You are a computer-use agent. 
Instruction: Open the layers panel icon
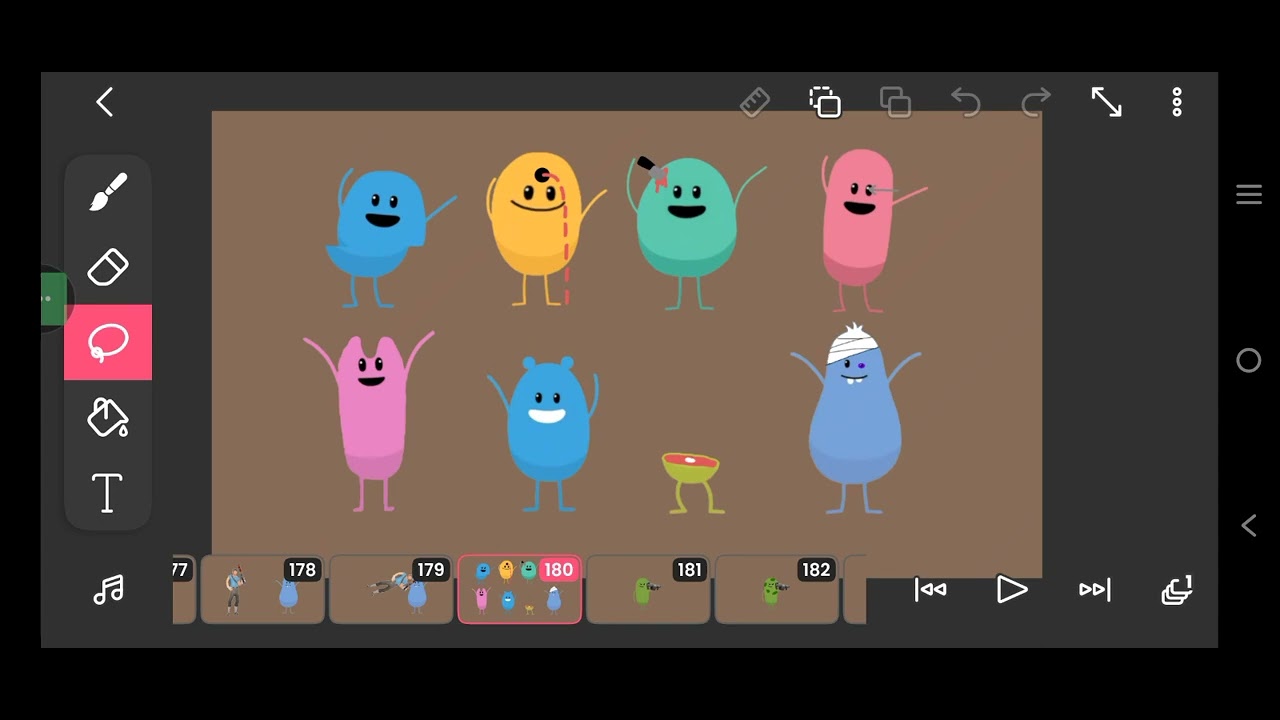coord(1177,590)
